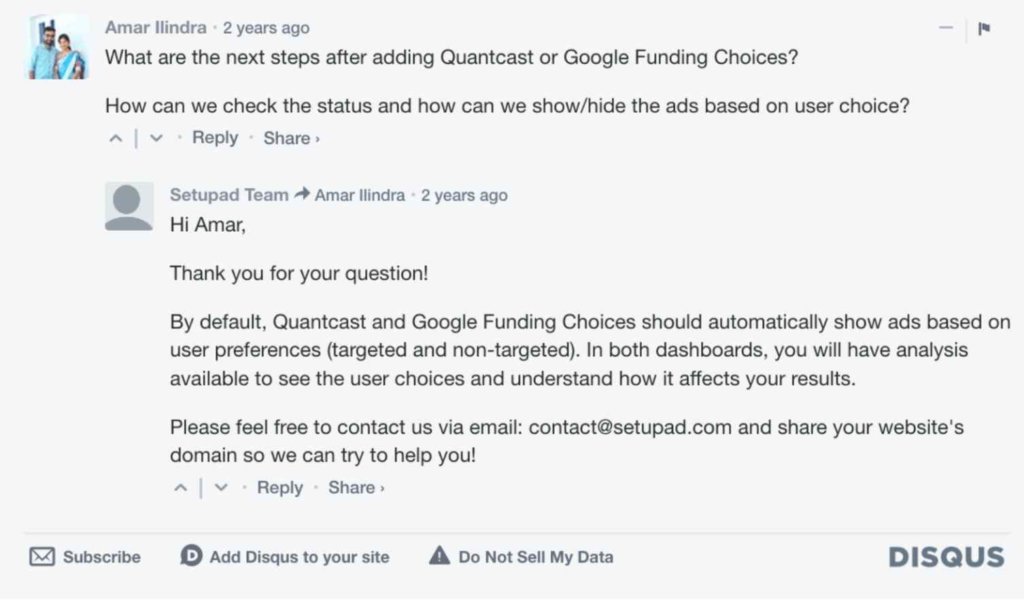This screenshot has height=601, width=1024.
Task: Reply to the Setupad Team comment
Action: coord(280,488)
